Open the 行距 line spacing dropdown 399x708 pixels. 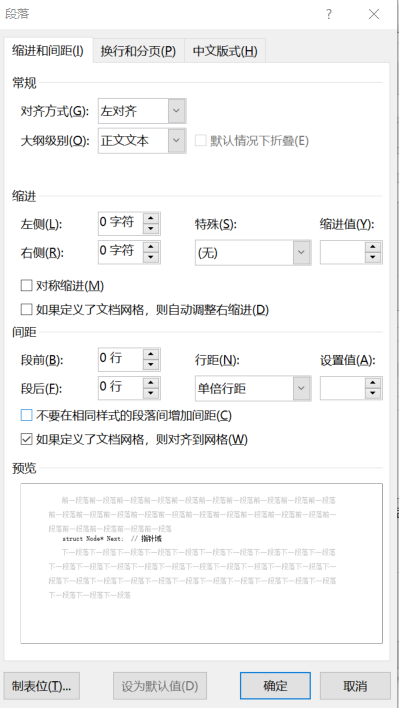tap(301, 388)
